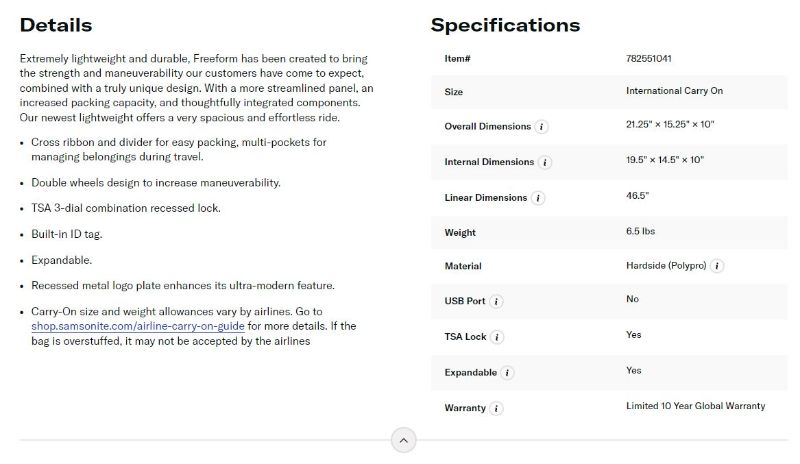Click the Specifications heading
This screenshot has width=800, height=464.
[x=505, y=25]
